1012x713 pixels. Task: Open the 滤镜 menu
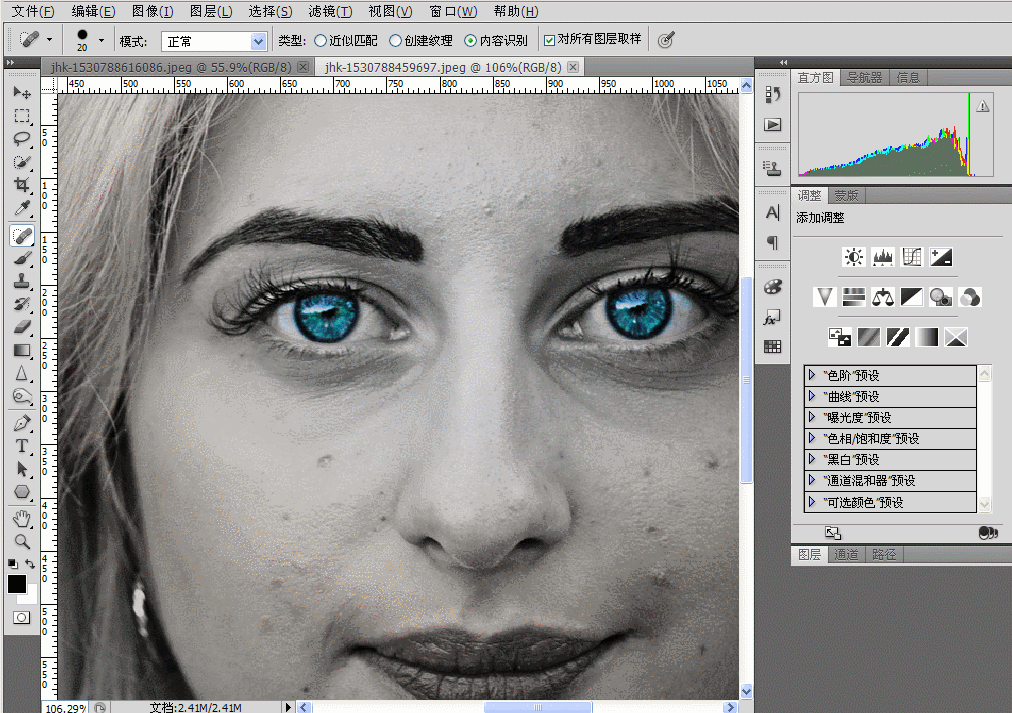[329, 12]
